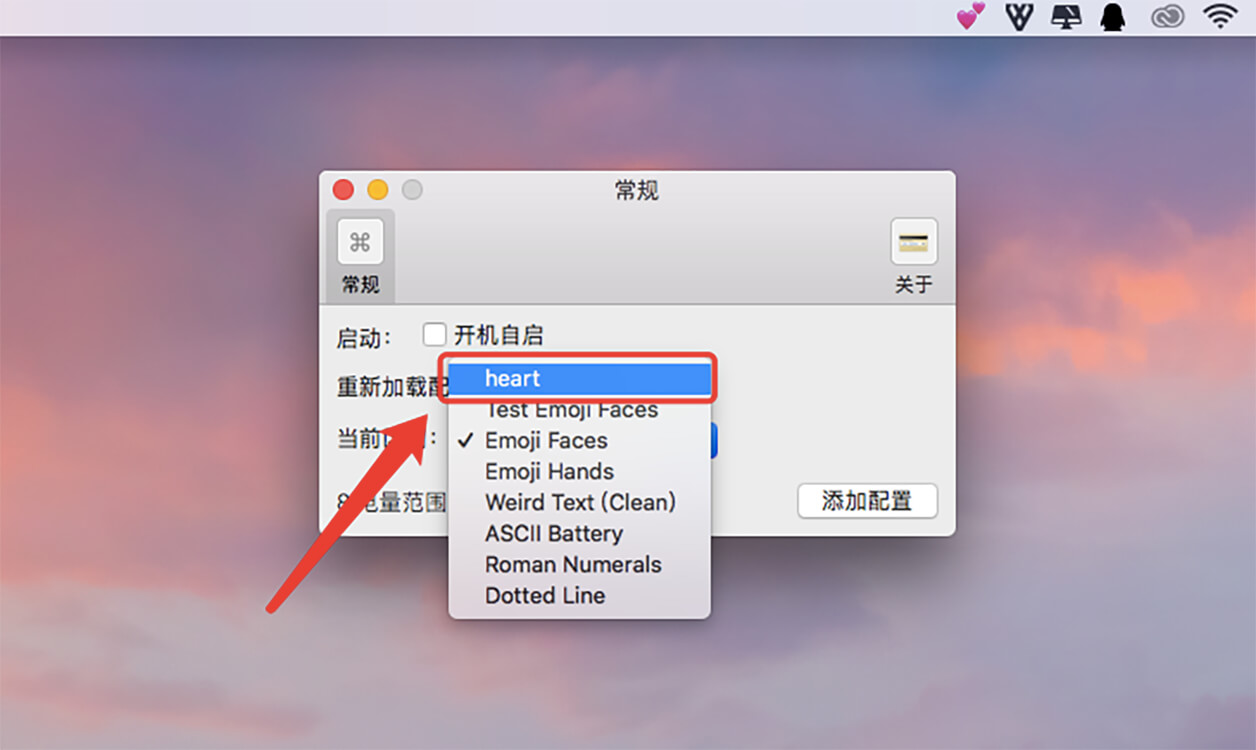Click the yellow minimize window button
This screenshot has width=1256, height=750.
(x=378, y=190)
